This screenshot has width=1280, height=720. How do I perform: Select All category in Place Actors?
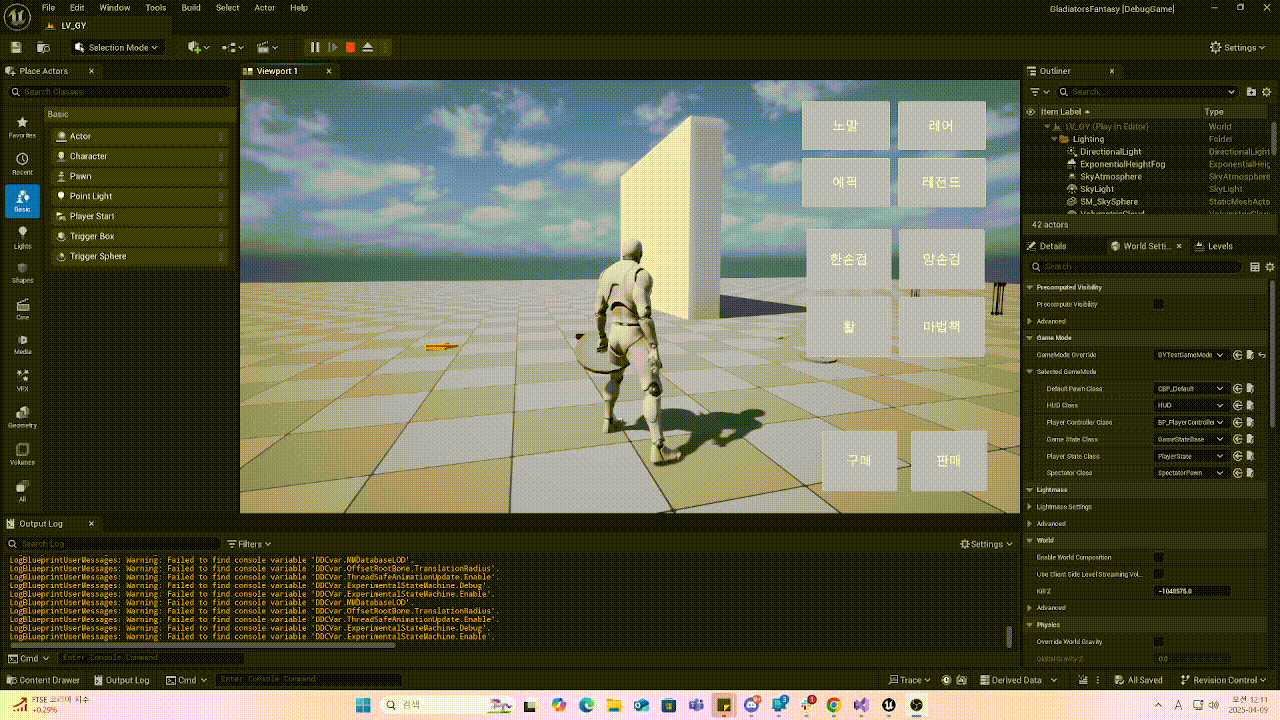click(x=22, y=490)
